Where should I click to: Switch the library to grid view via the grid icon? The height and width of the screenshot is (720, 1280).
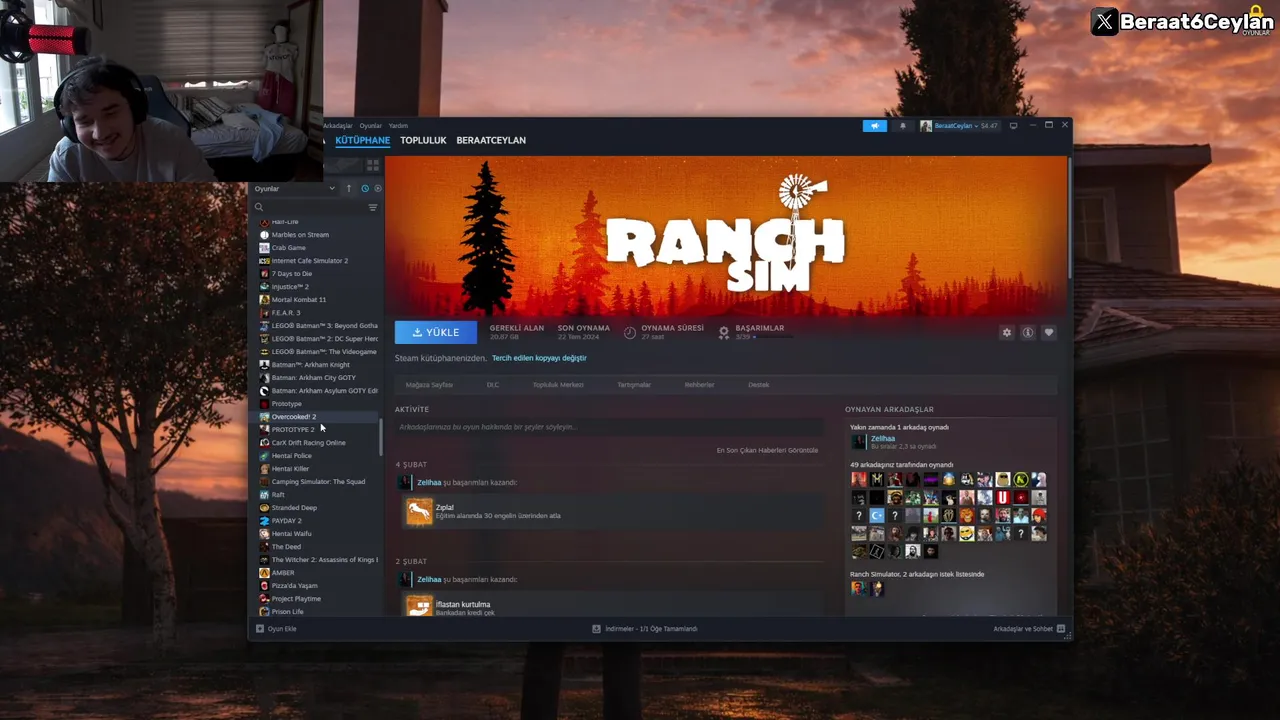click(371, 163)
